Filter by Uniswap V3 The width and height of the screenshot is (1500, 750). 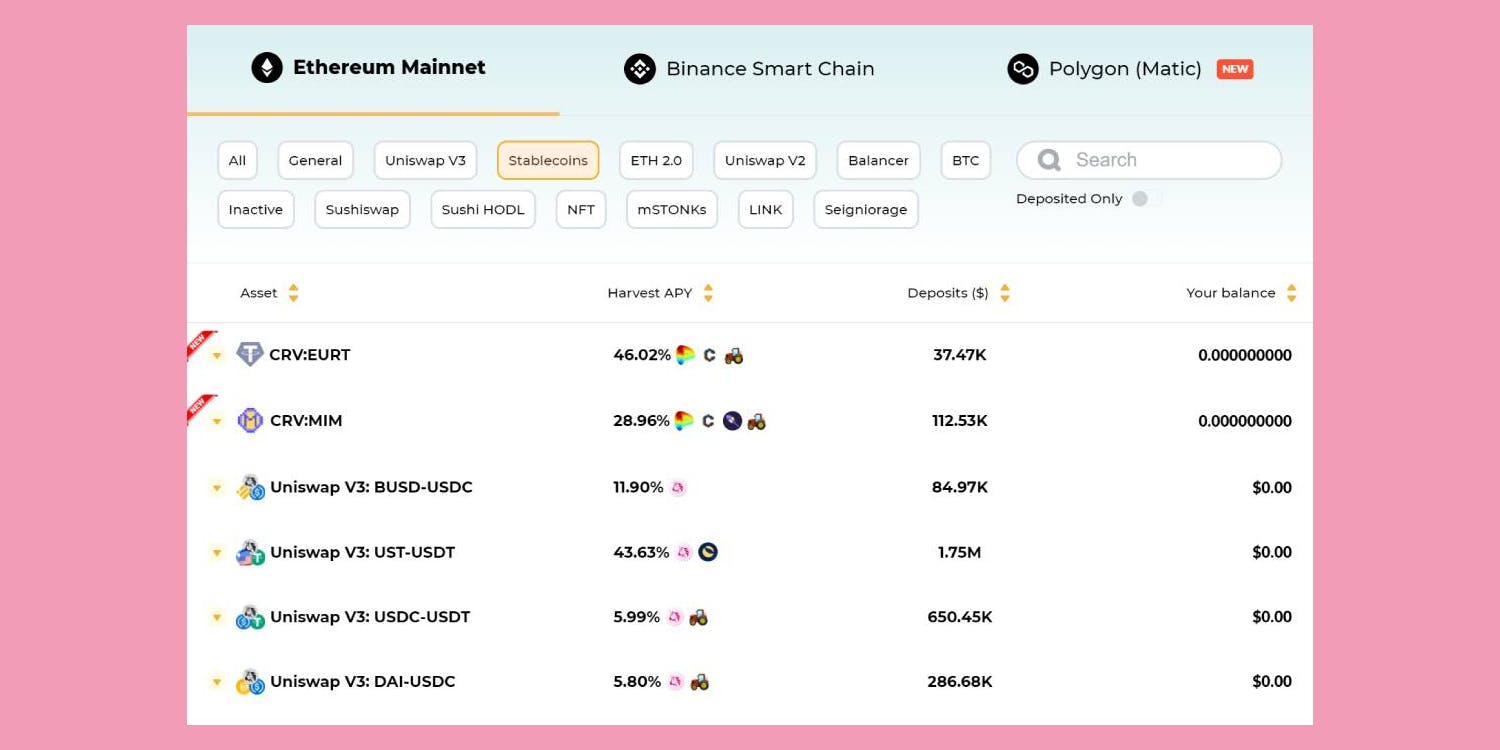coord(425,160)
